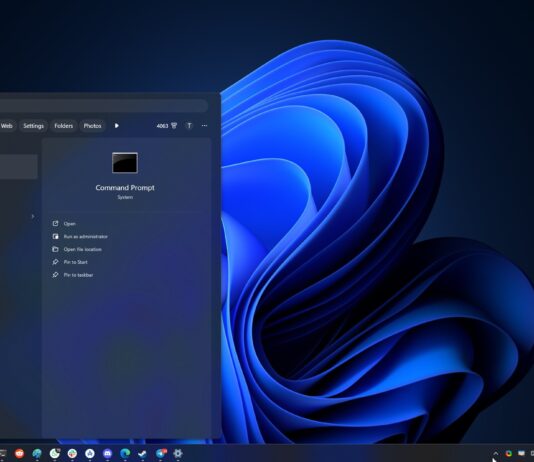
Task: Open Steam from the taskbar
Action: [142, 453]
